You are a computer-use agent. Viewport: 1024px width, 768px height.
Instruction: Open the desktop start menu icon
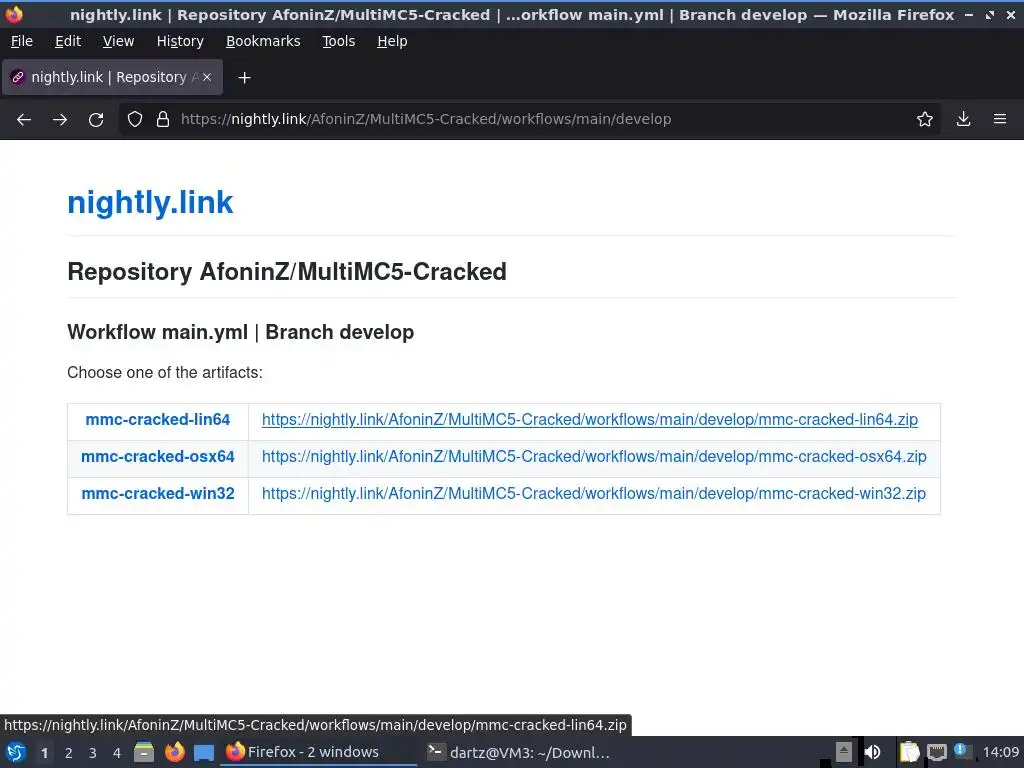(16, 752)
